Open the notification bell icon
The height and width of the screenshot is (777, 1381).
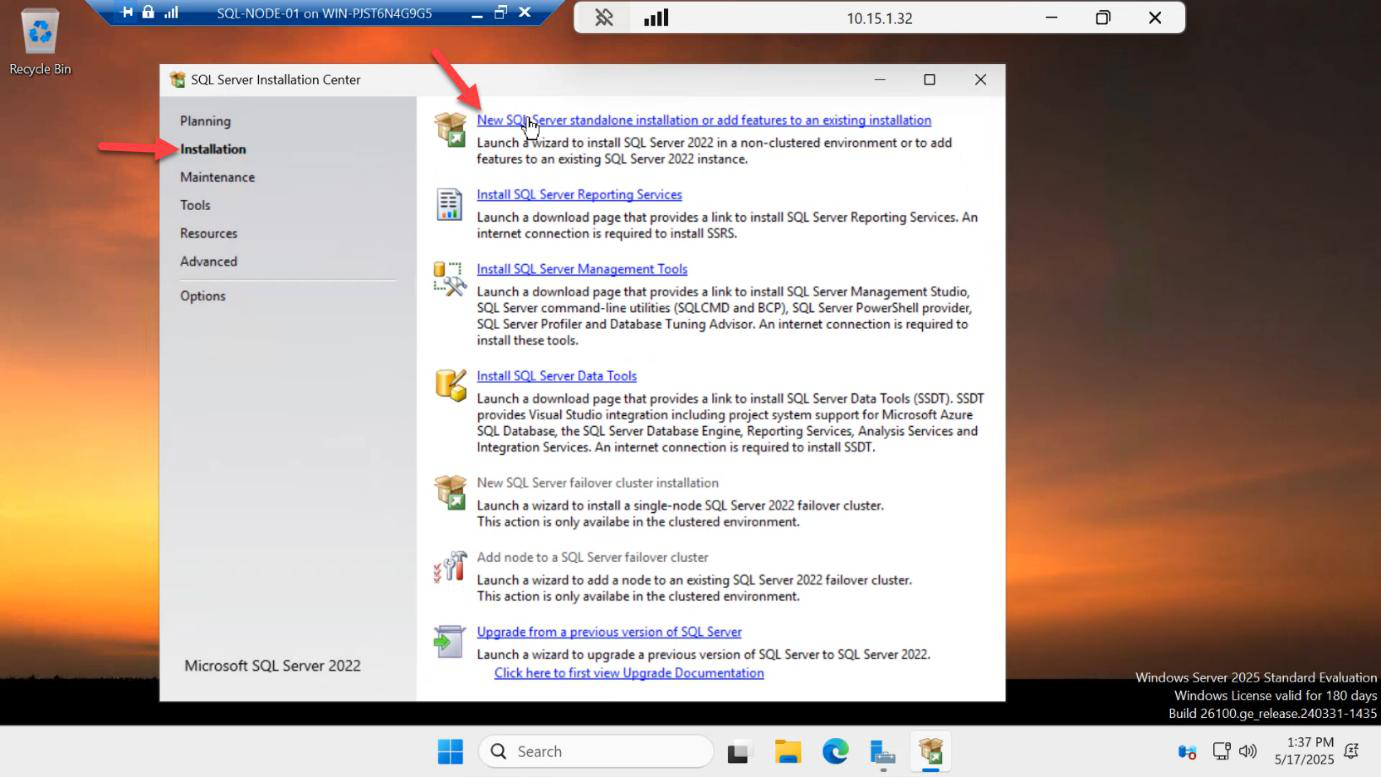[1352, 751]
